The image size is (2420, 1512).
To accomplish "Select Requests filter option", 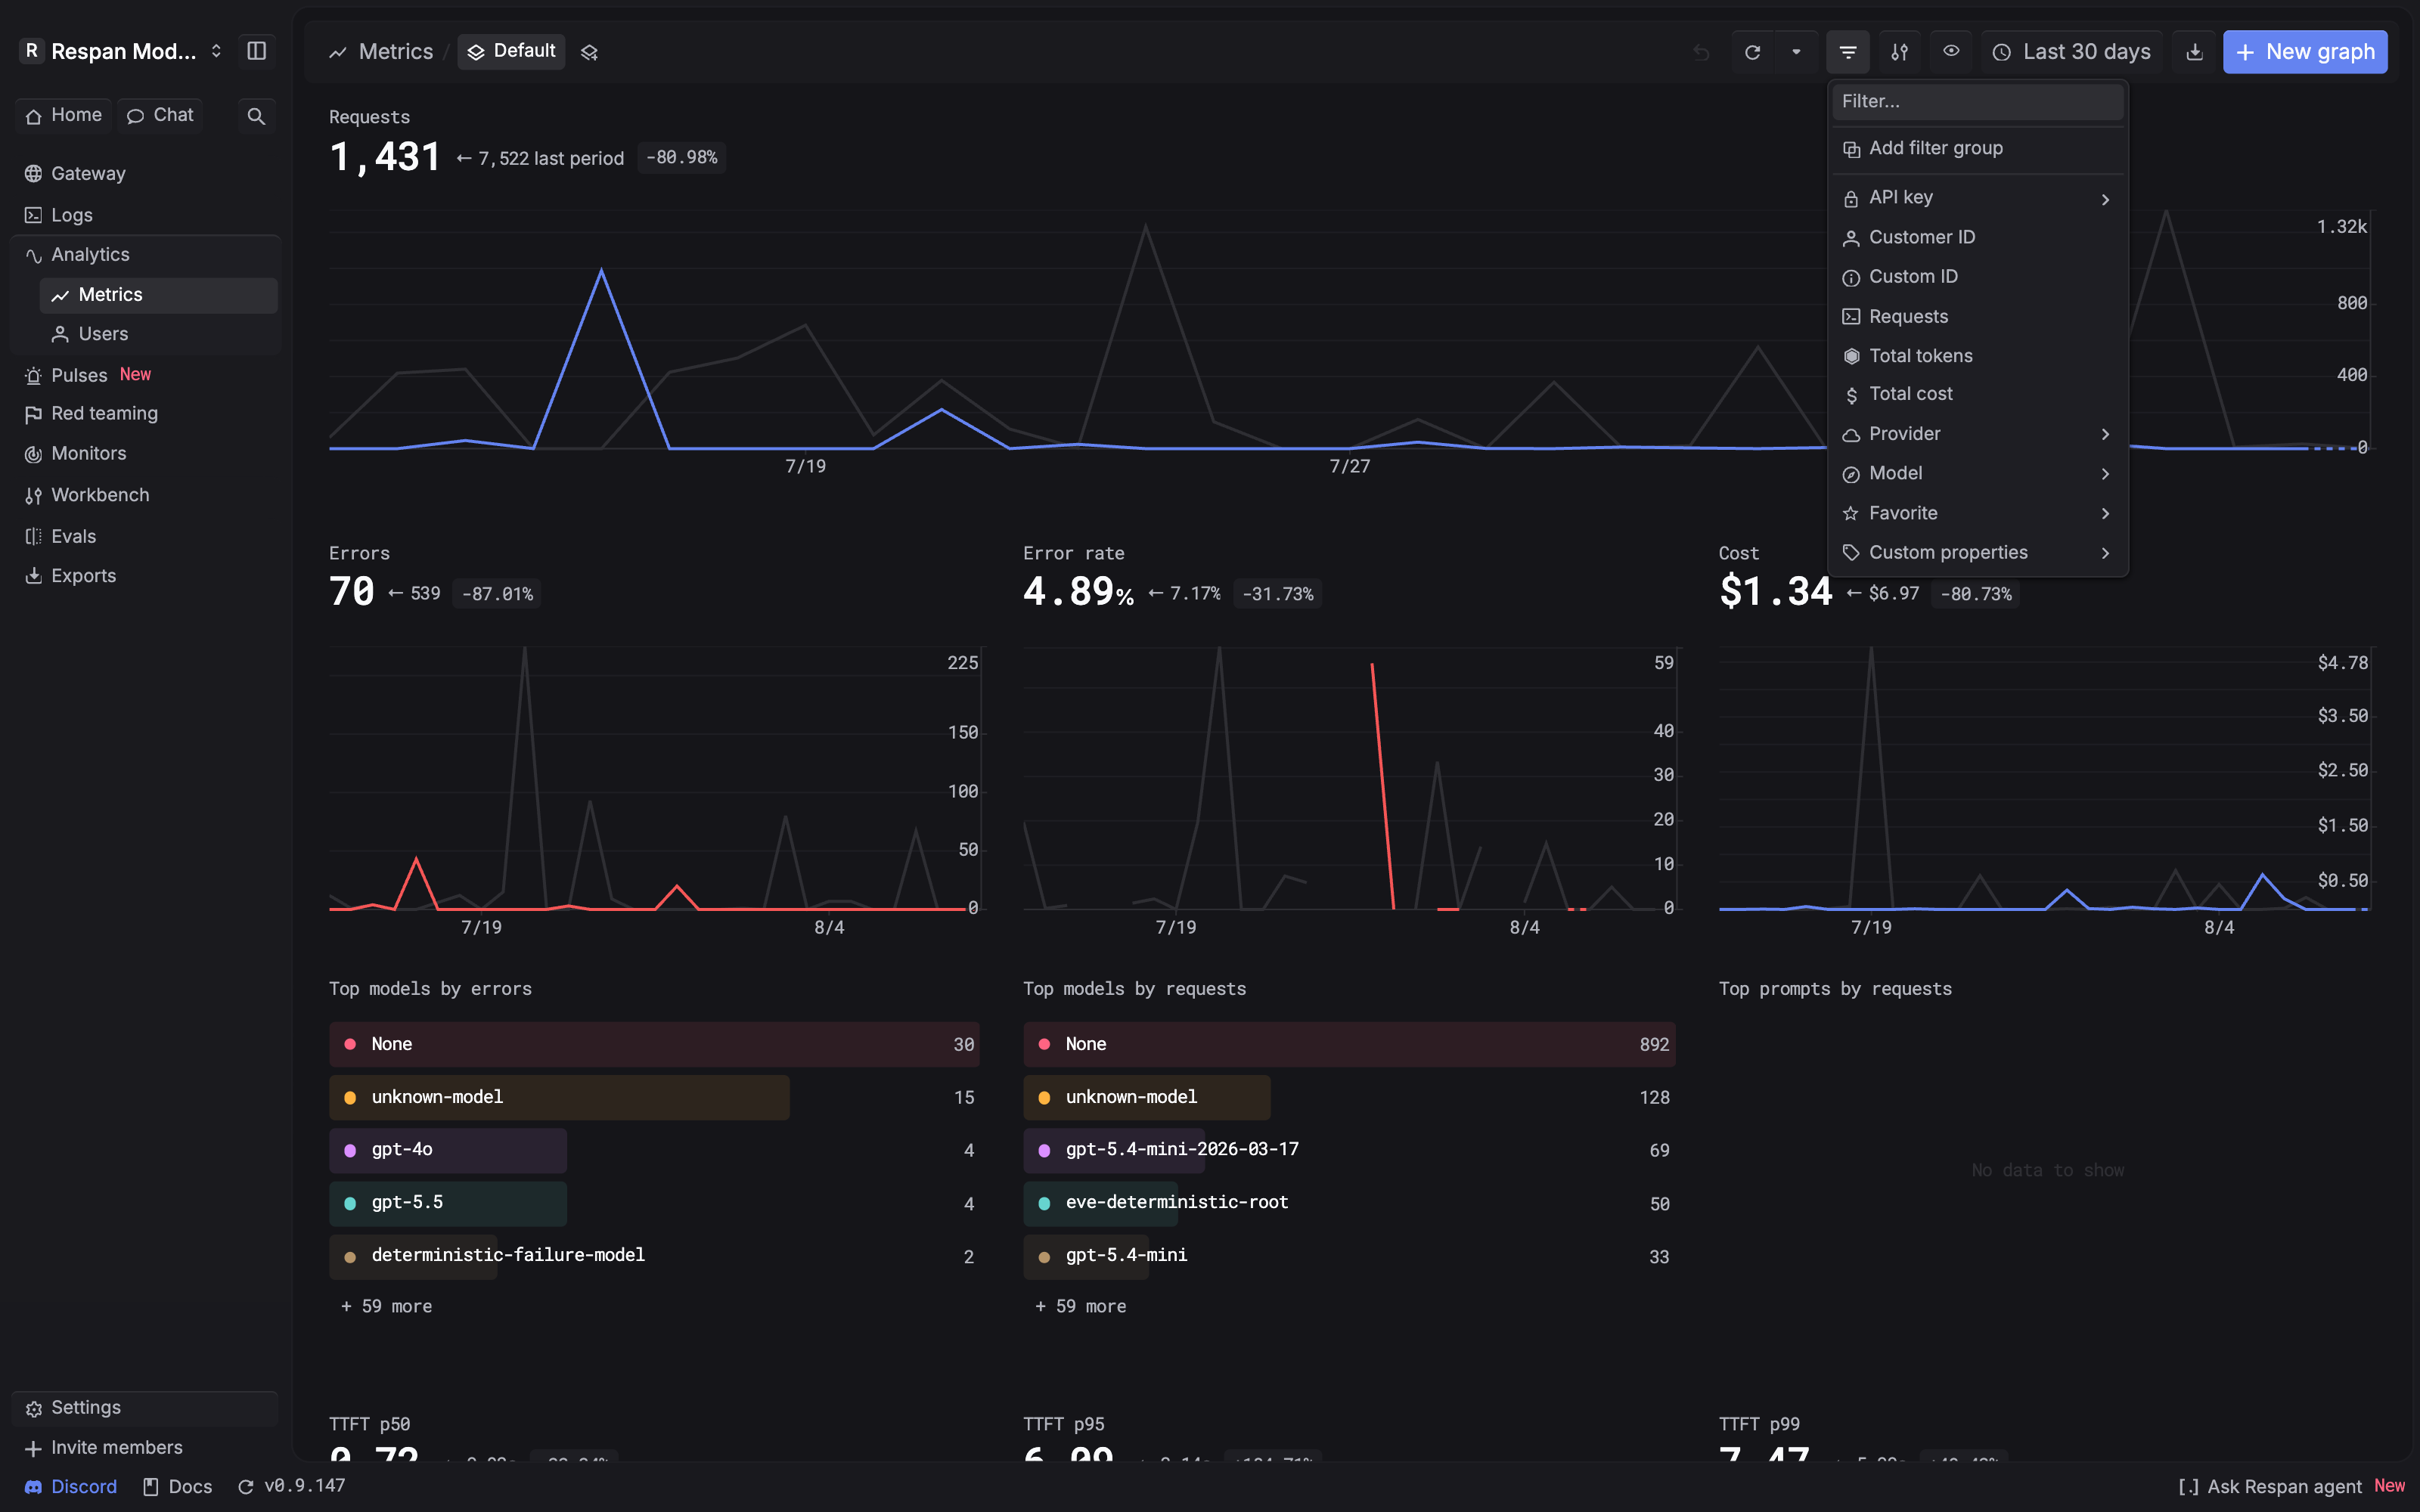I will [1977, 317].
